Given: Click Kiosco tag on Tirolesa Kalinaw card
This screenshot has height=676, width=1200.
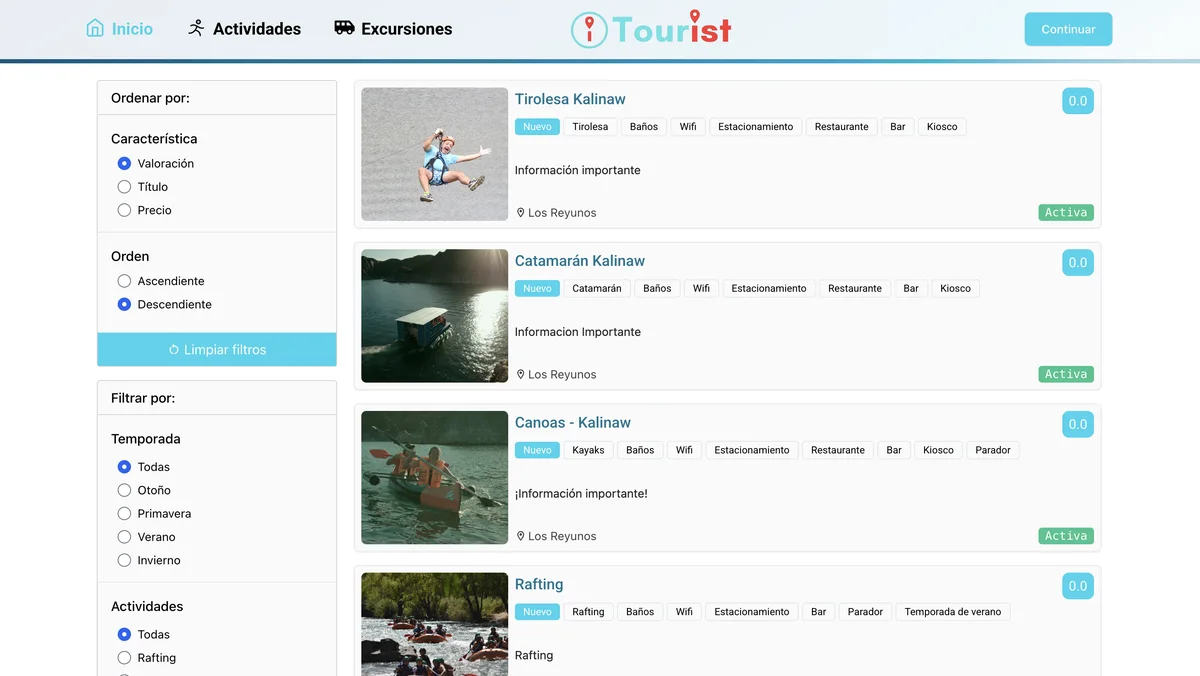Looking at the screenshot, I should coord(942,127).
